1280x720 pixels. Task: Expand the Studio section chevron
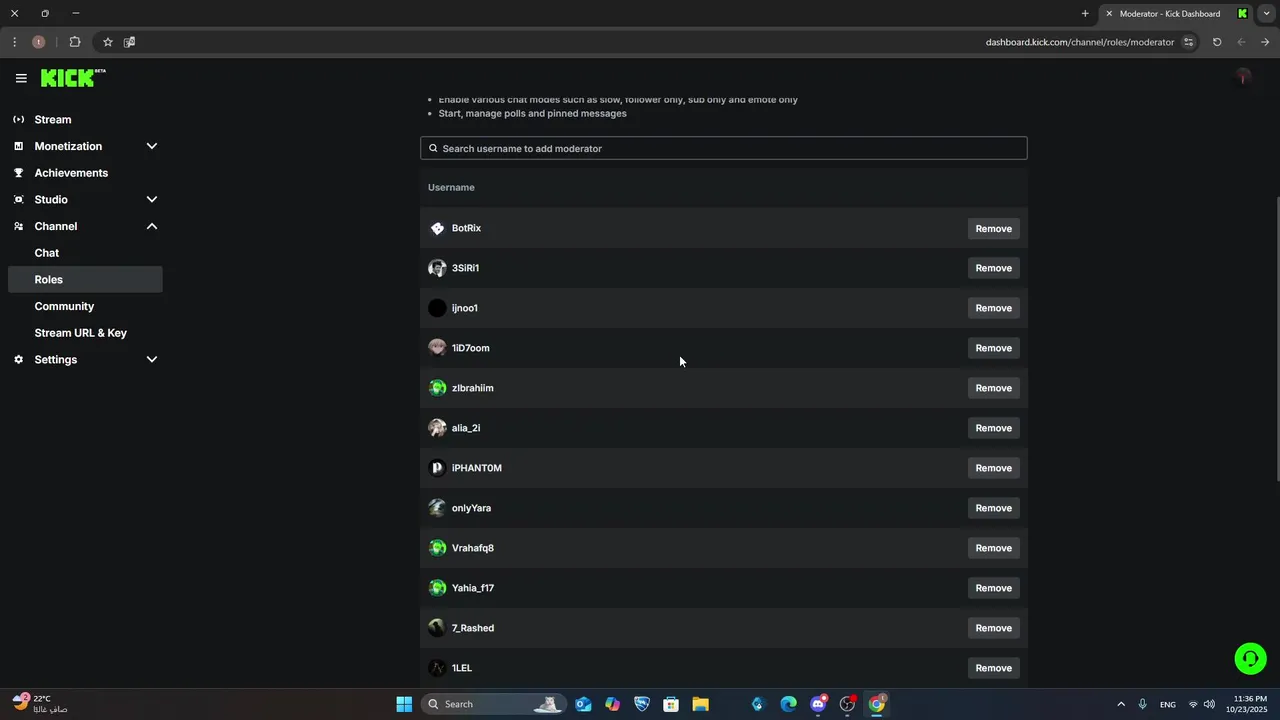click(152, 199)
